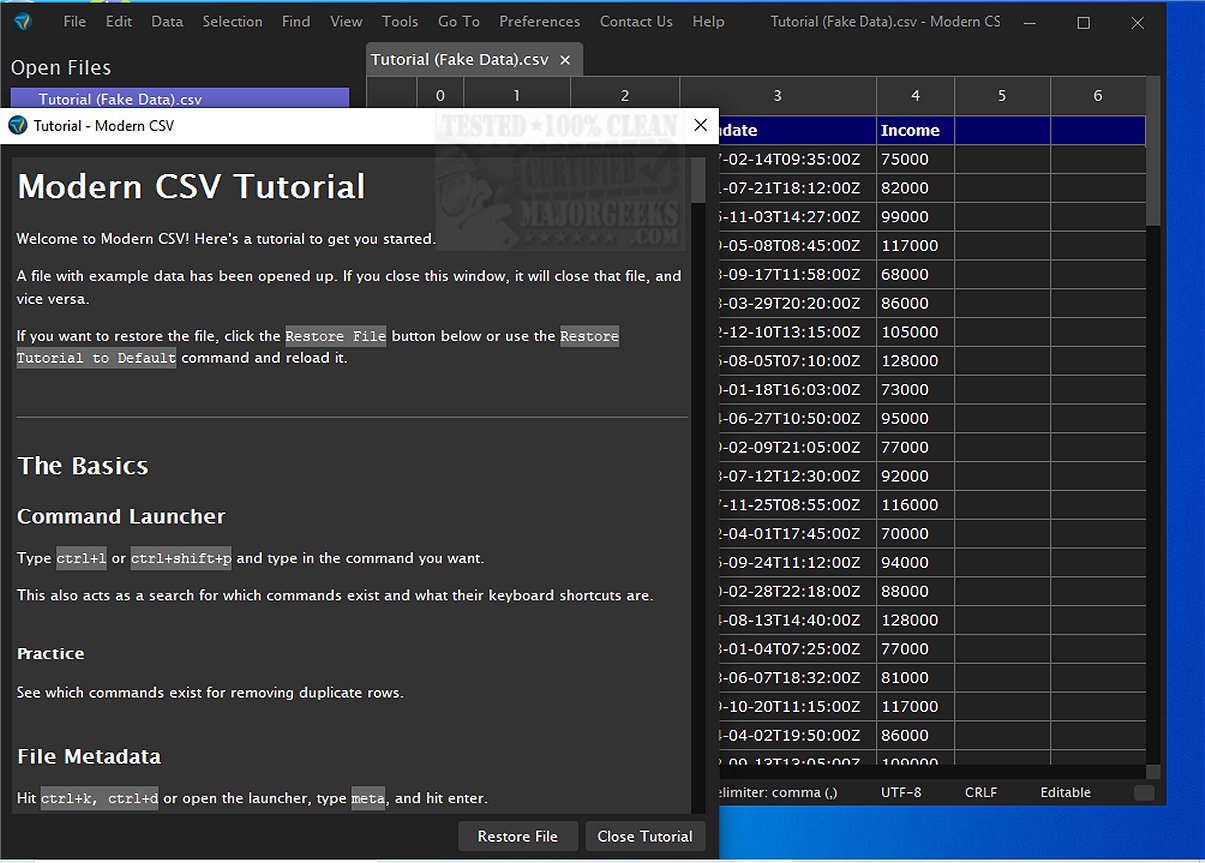The image size is (1205, 863).
Task: Maximize the Modern CSV main window
Action: [1083, 22]
